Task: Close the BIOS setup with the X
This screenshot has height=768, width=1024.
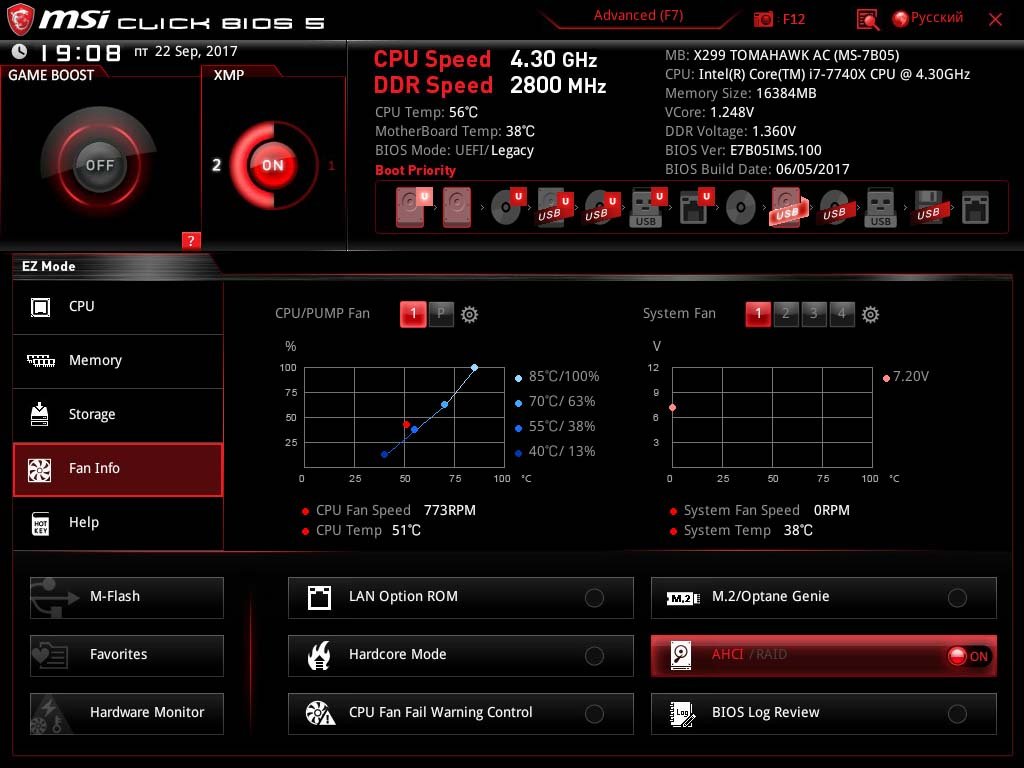Action: pos(995,20)
